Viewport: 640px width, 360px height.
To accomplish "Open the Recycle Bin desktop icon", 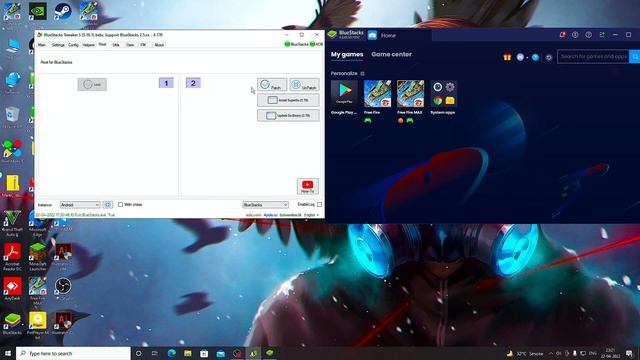I will (12, 117).
